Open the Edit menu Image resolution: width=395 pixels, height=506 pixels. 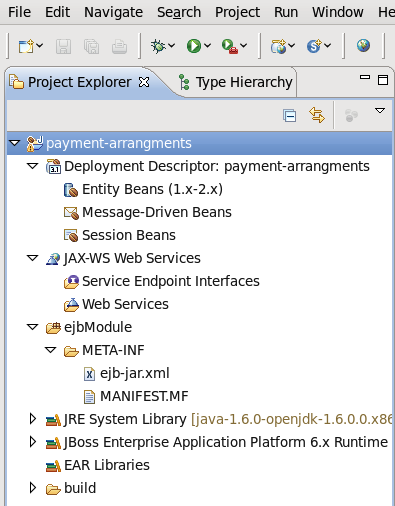[x=57, y=12]
